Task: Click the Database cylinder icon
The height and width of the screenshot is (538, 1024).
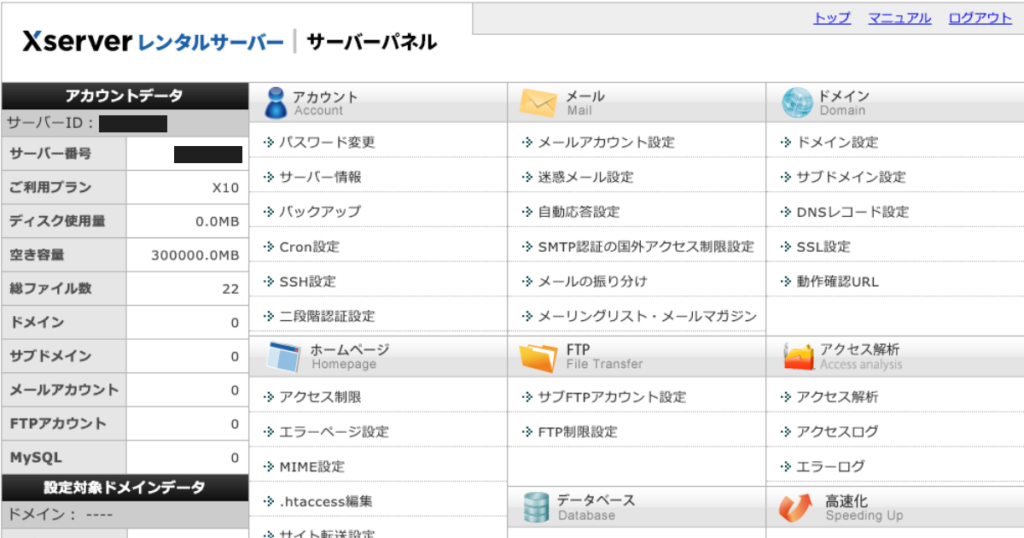Action: pyautogui.click(x=536, y=507)
